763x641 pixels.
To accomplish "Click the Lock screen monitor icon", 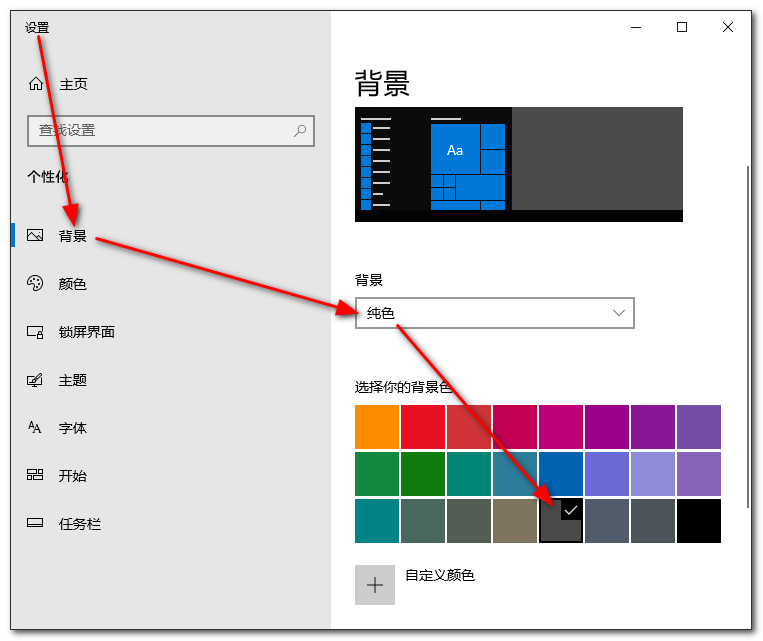I will [35, 332].
